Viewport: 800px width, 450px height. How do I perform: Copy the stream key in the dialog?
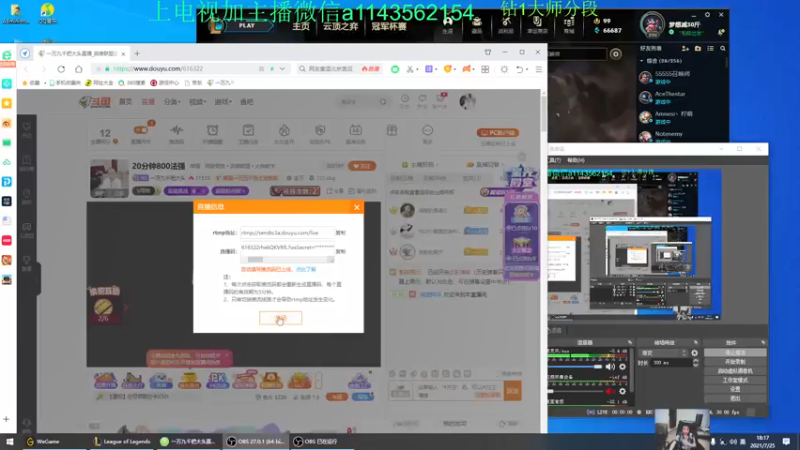[341, 252]
